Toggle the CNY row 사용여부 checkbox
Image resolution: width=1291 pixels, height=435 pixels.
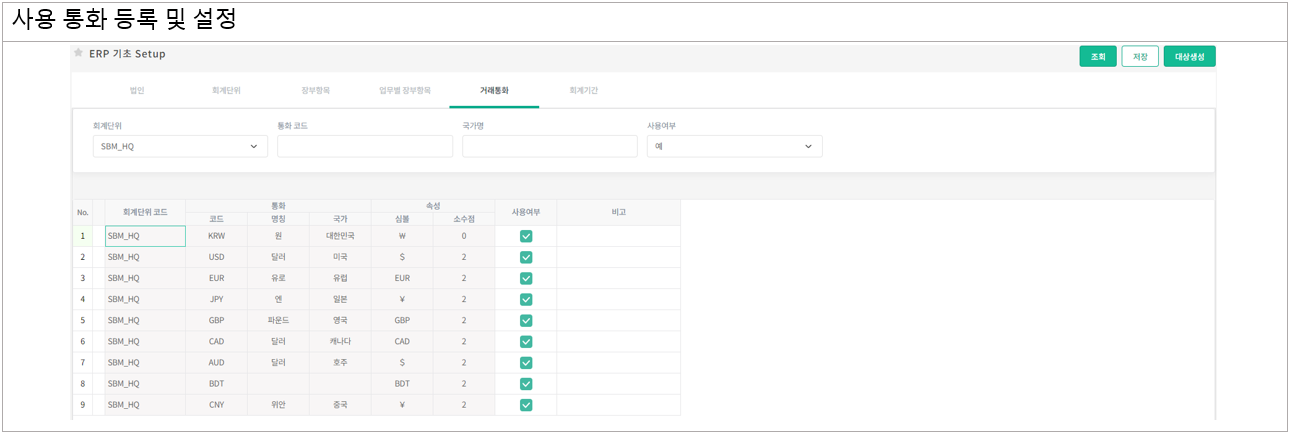(x=526, y=405)
